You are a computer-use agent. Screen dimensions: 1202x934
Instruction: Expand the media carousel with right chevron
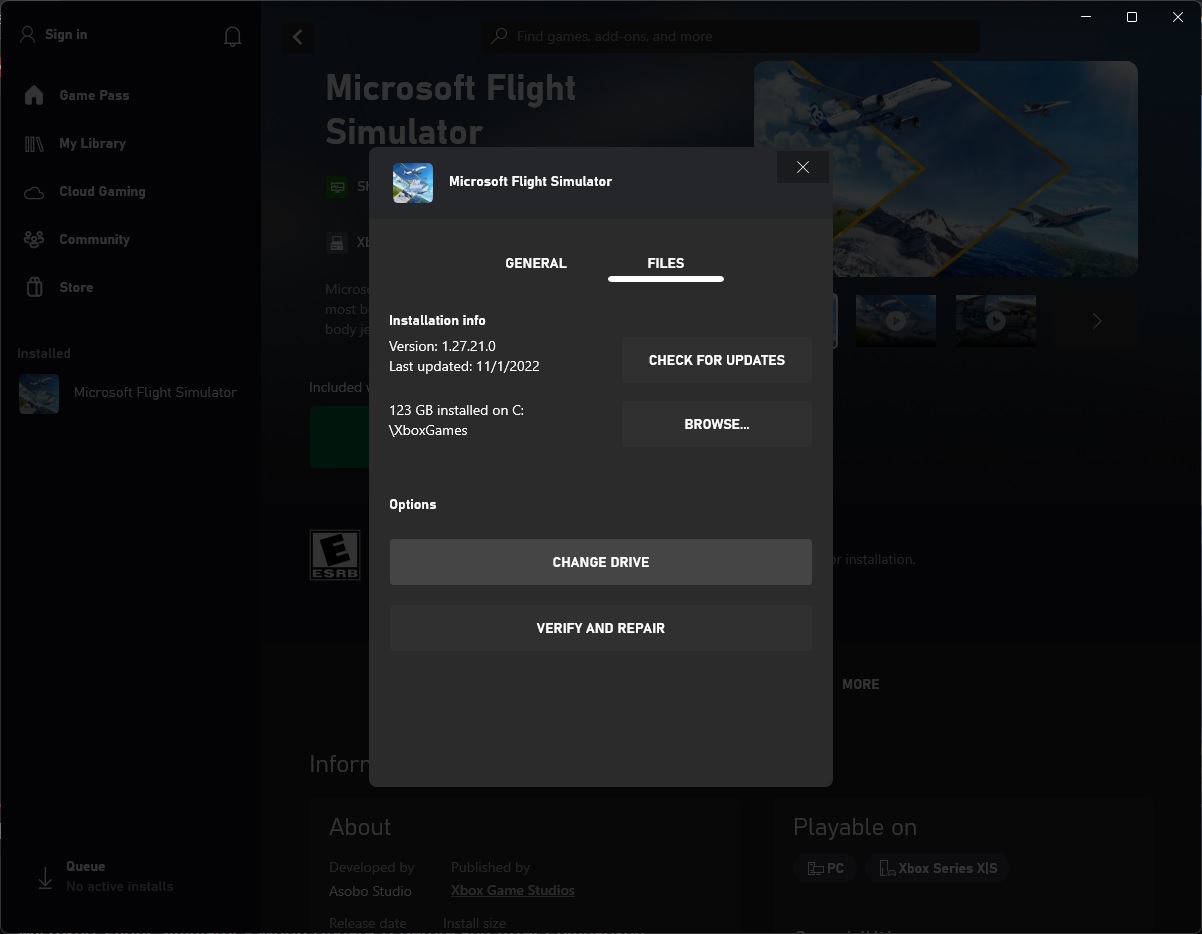point(1096,320)
